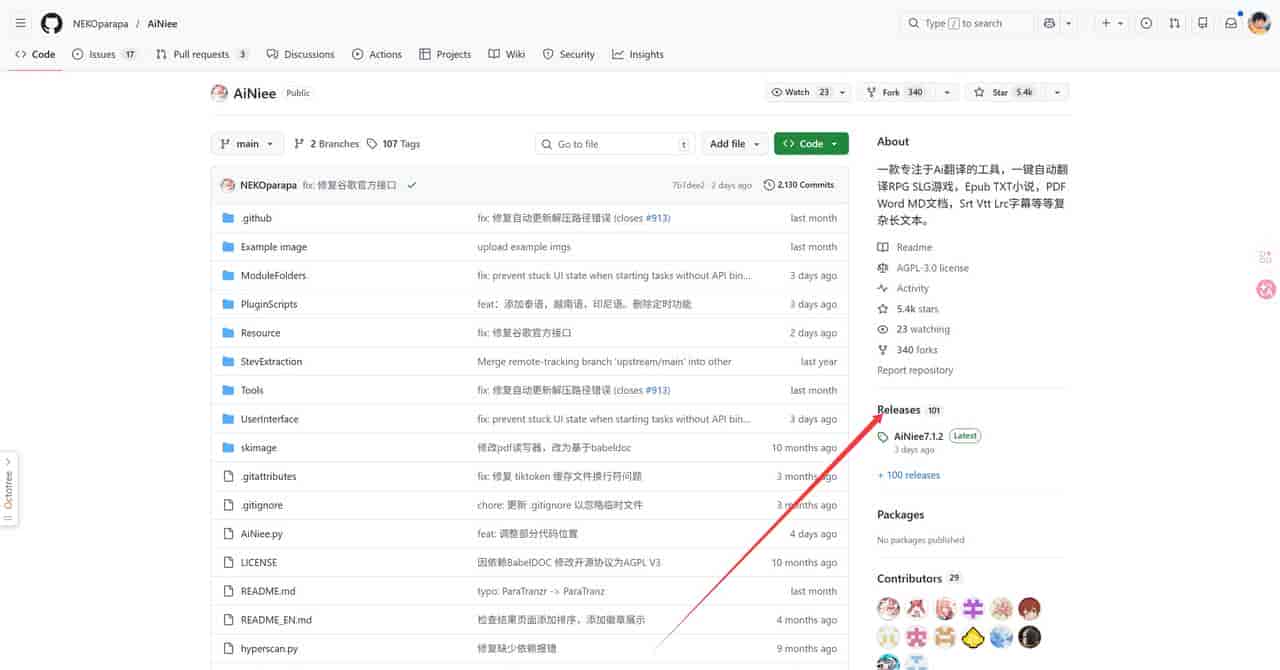Open notifications inbox icon
The width and height of the screenshot is (1280, 670).
1231,23
